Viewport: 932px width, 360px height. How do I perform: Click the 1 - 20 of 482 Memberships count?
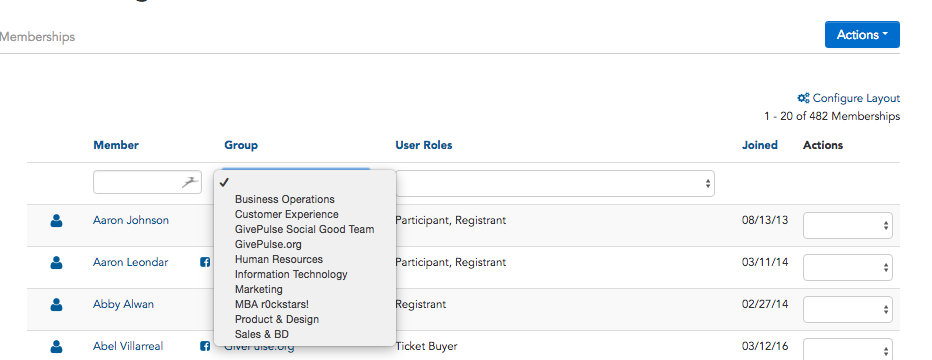tap(832, 116)
